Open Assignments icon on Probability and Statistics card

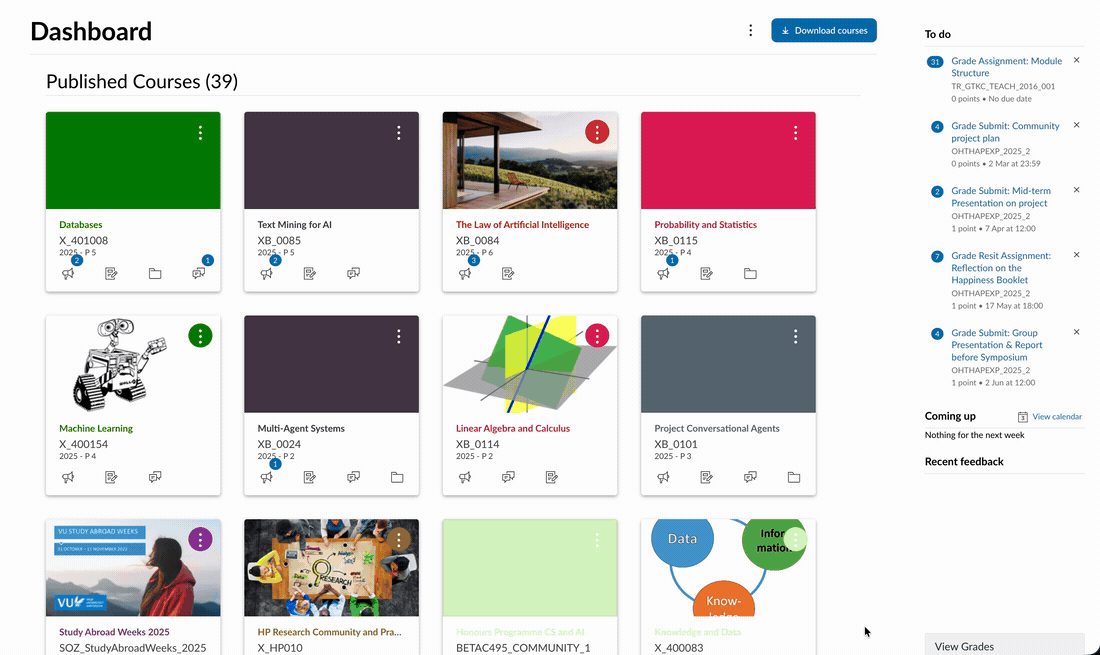point(706,274)
